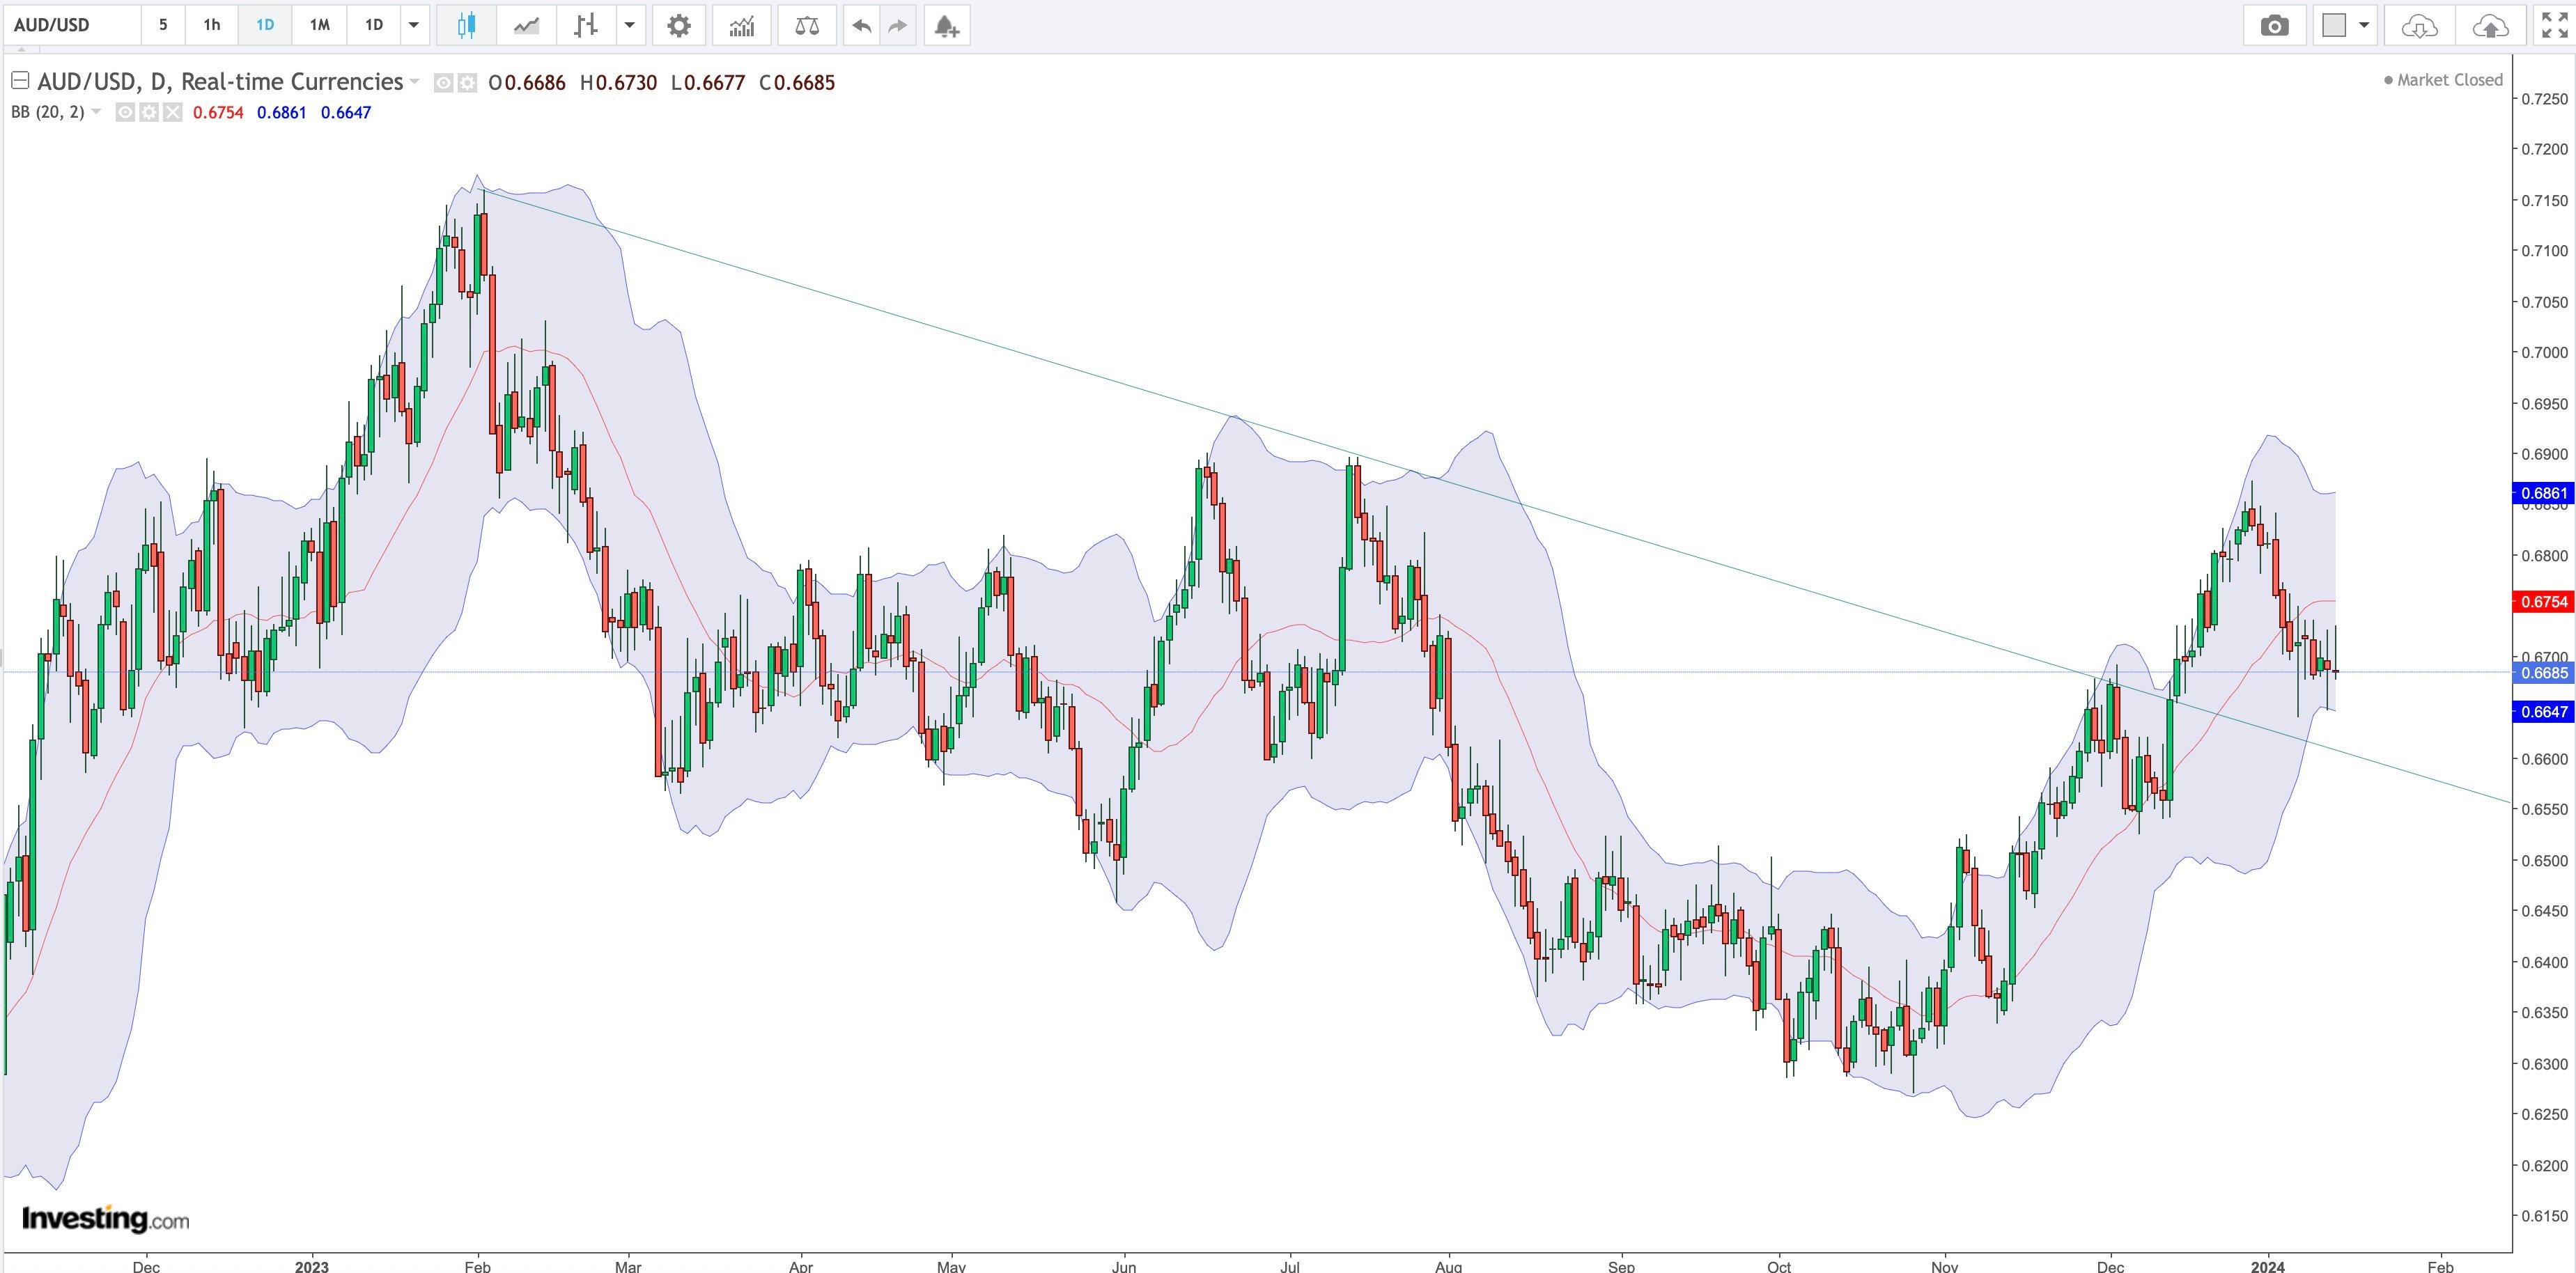The width and height of the screenshot is (2576, 1273).
Task: Switch to area chart style
Action: tap(526, 25)
